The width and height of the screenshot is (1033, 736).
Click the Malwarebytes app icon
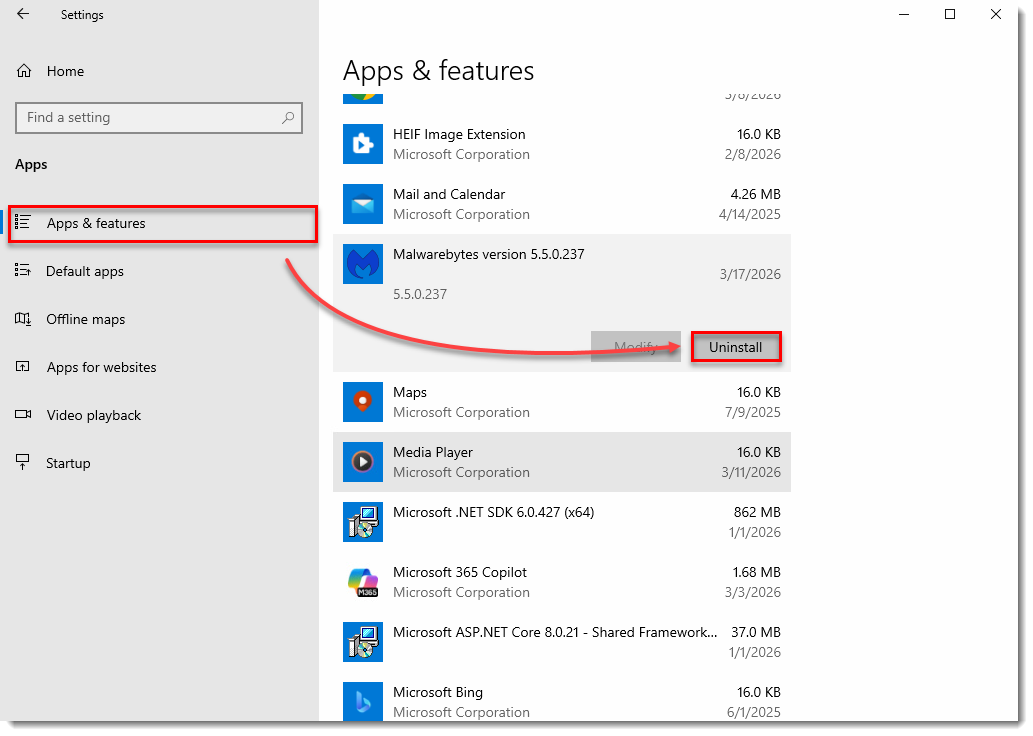click(362, 264)
